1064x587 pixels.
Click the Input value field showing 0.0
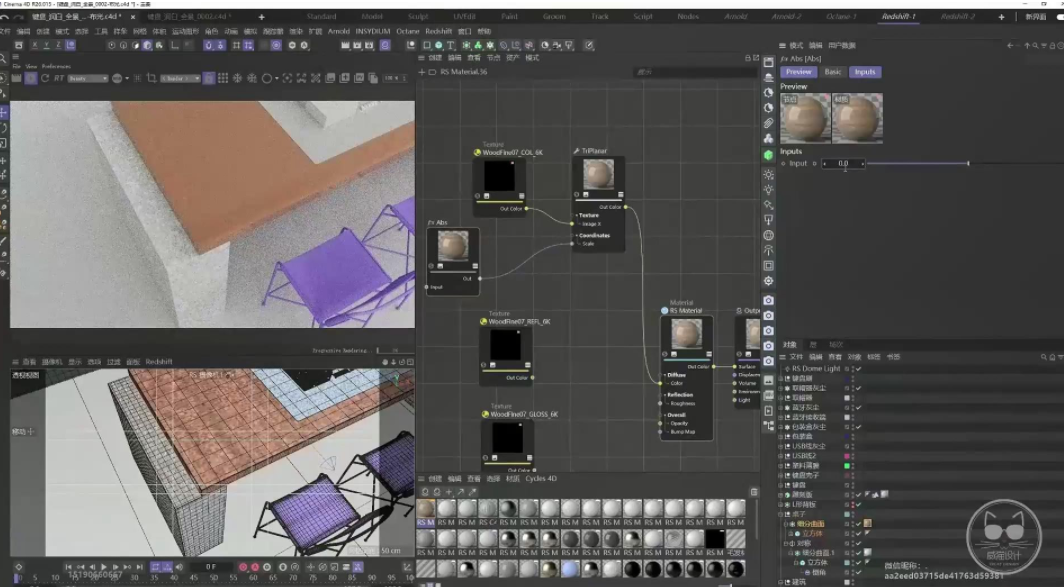[x=843, y=164]
